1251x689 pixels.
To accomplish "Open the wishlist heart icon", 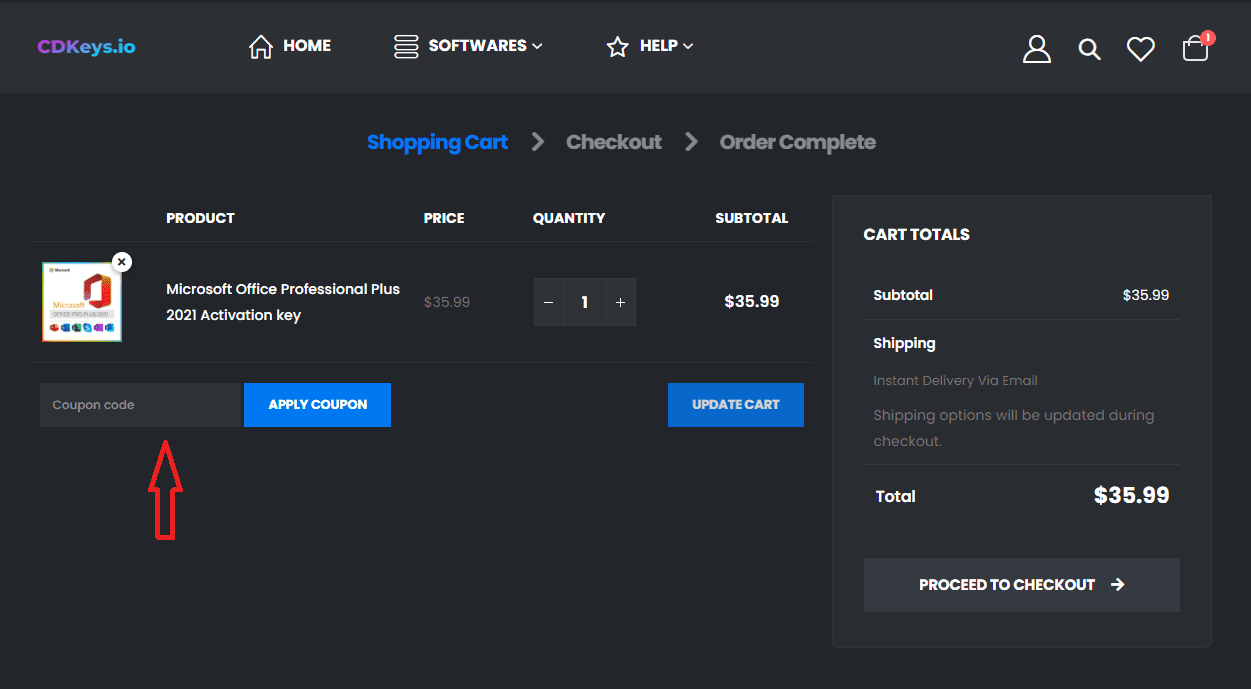I will click(x=1141, y=49).
